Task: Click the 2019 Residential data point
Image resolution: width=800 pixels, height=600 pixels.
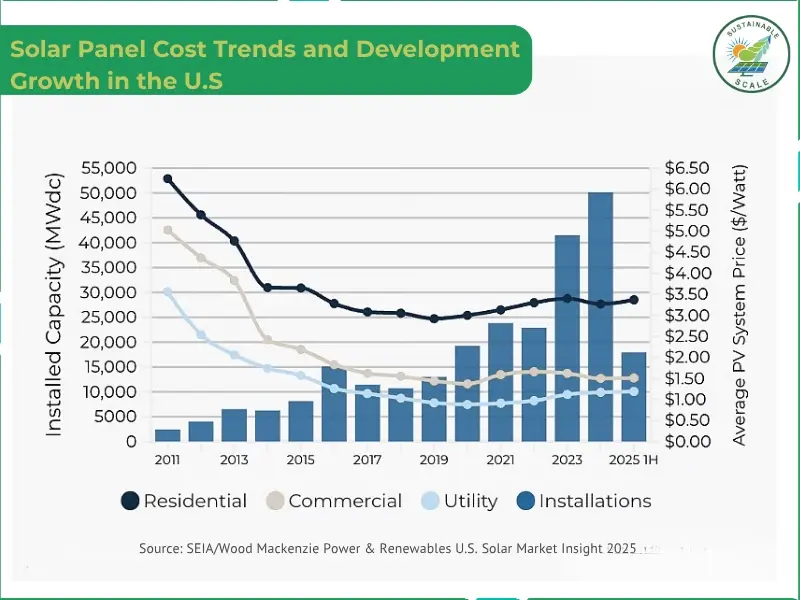Action: (433, 318)
